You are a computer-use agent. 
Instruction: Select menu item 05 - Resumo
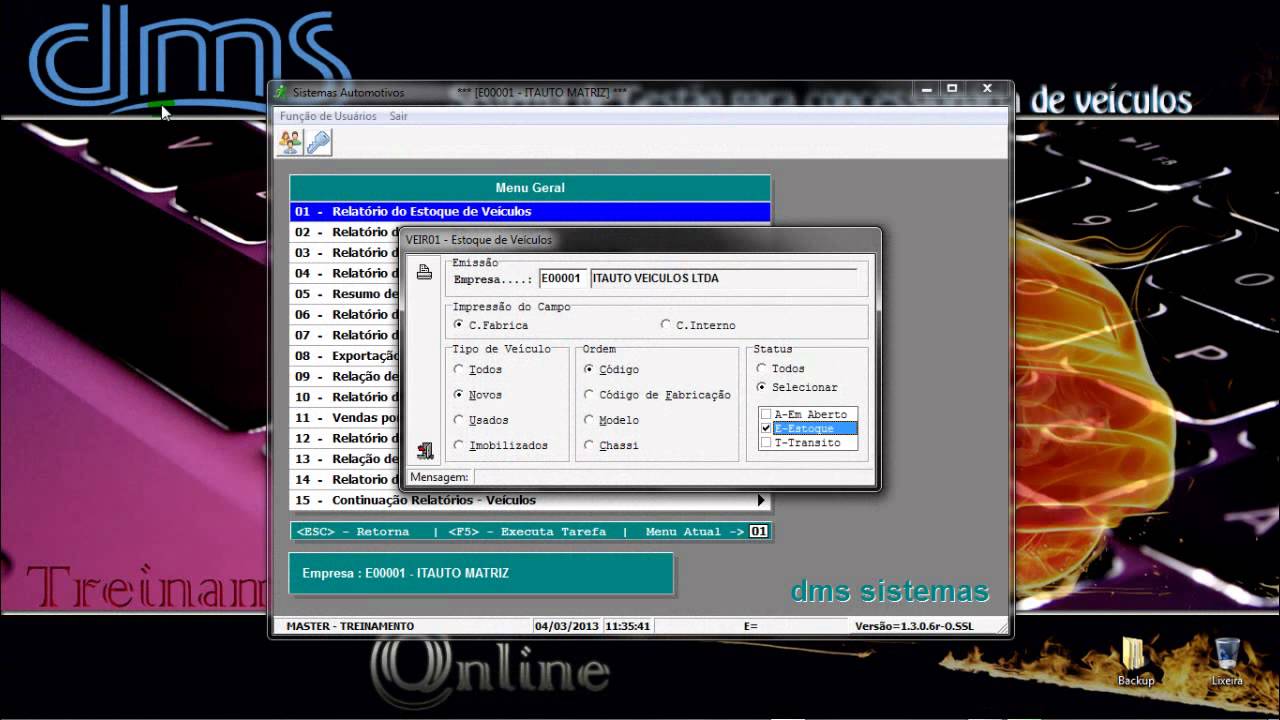345,294
